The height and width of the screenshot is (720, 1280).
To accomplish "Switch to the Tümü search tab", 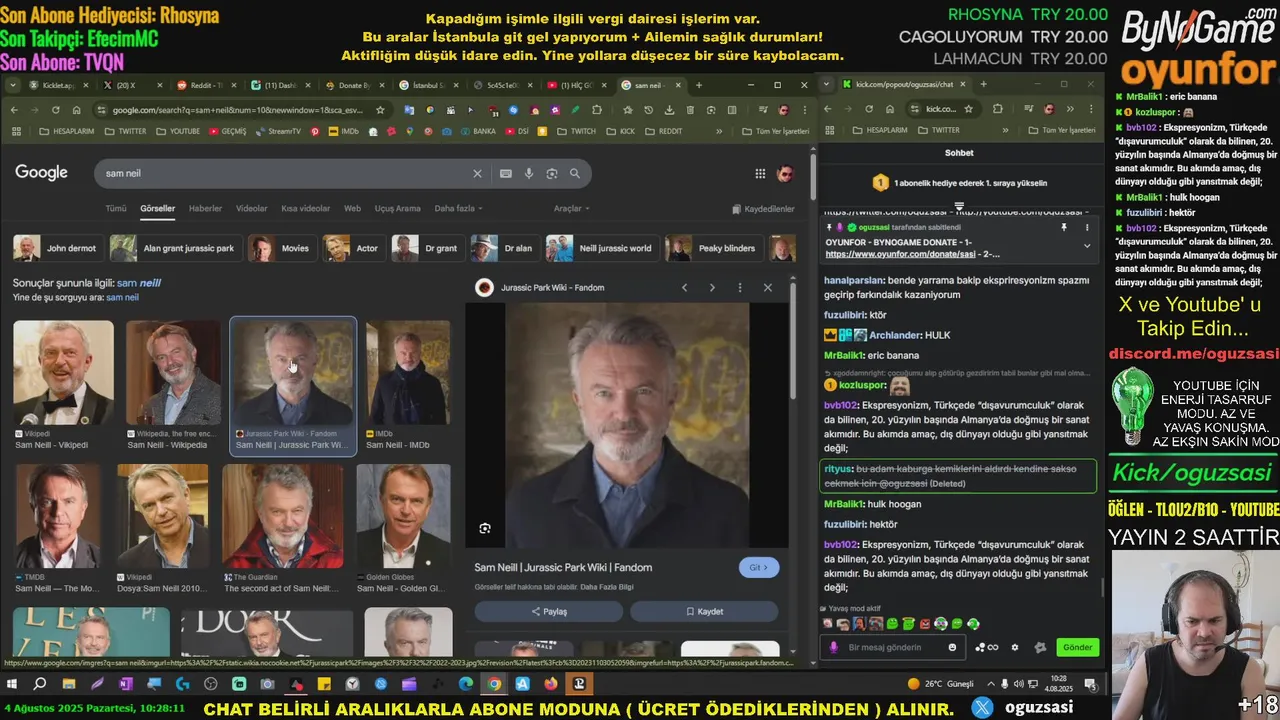I will point(116,208).
